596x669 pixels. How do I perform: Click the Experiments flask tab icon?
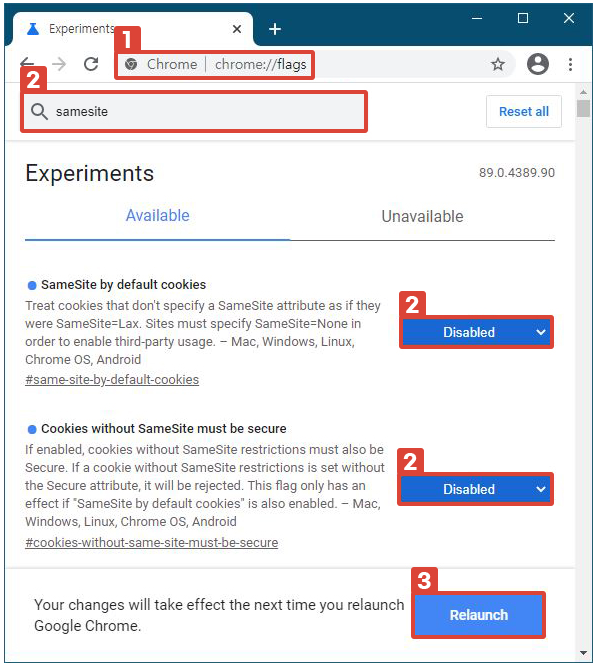[x=33, y=29]
